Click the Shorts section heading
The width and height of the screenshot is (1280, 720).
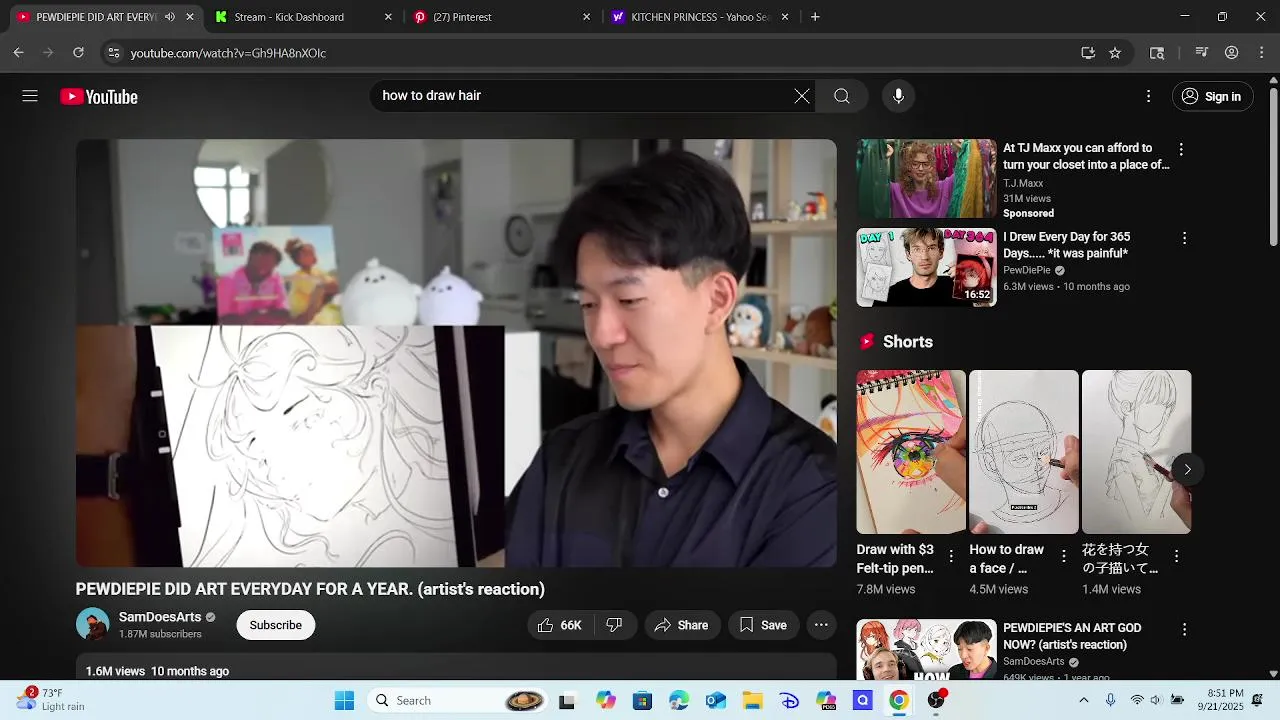point(908,342)
